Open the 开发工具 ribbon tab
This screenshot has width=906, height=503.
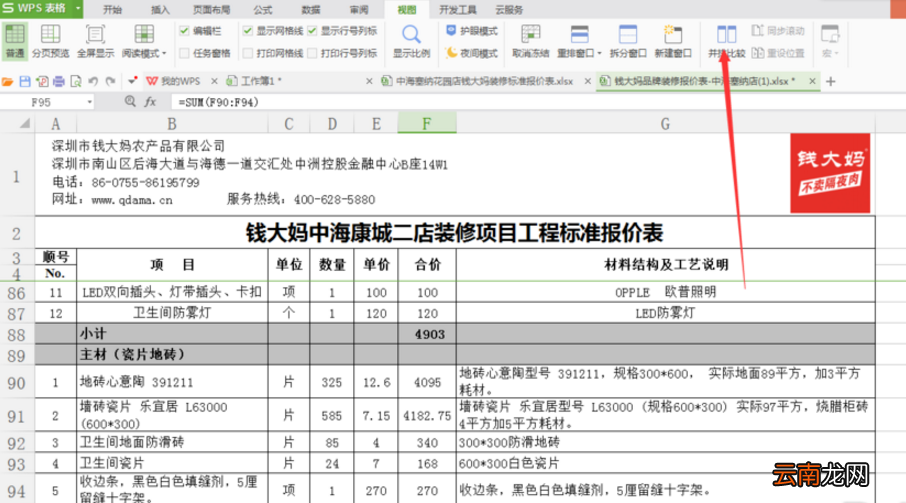pyautogui.click(x=458, y=10)
